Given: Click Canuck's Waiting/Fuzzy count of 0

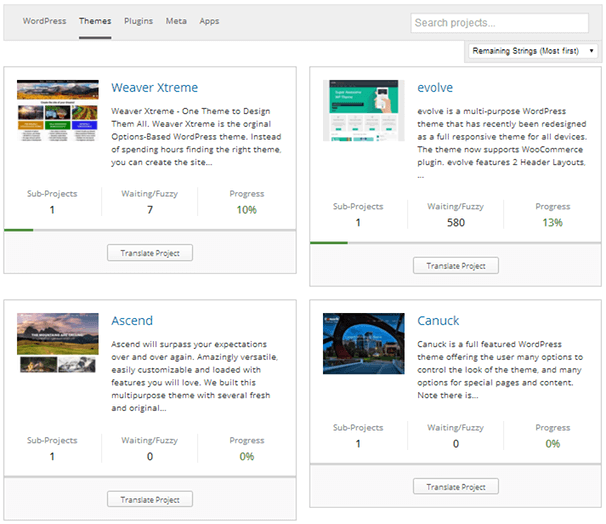Looking at the screenshot, I should point(456,444).
